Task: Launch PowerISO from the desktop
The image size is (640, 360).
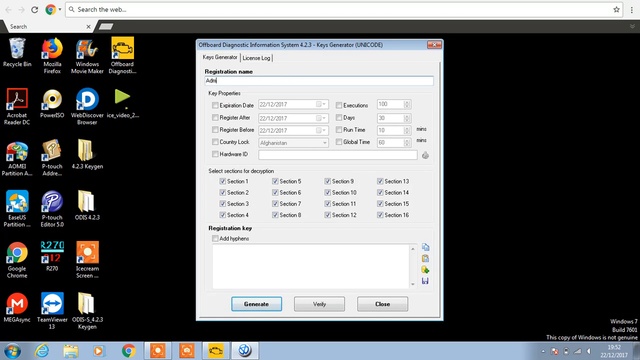Action: [x=52, y=104]
